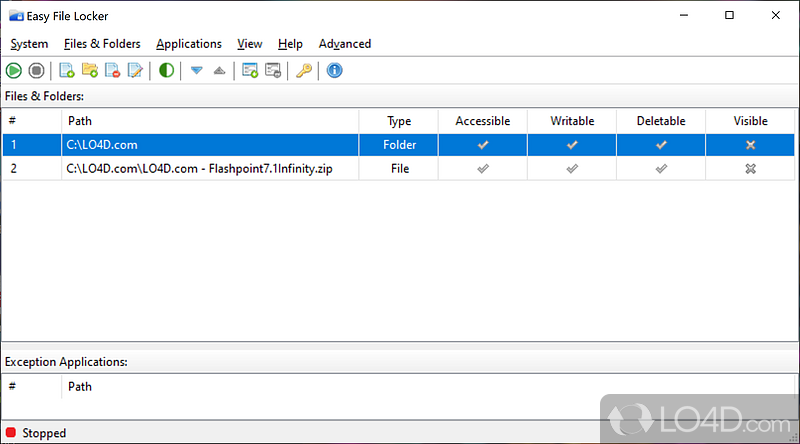Open the Applications menu

click(189, 44)
